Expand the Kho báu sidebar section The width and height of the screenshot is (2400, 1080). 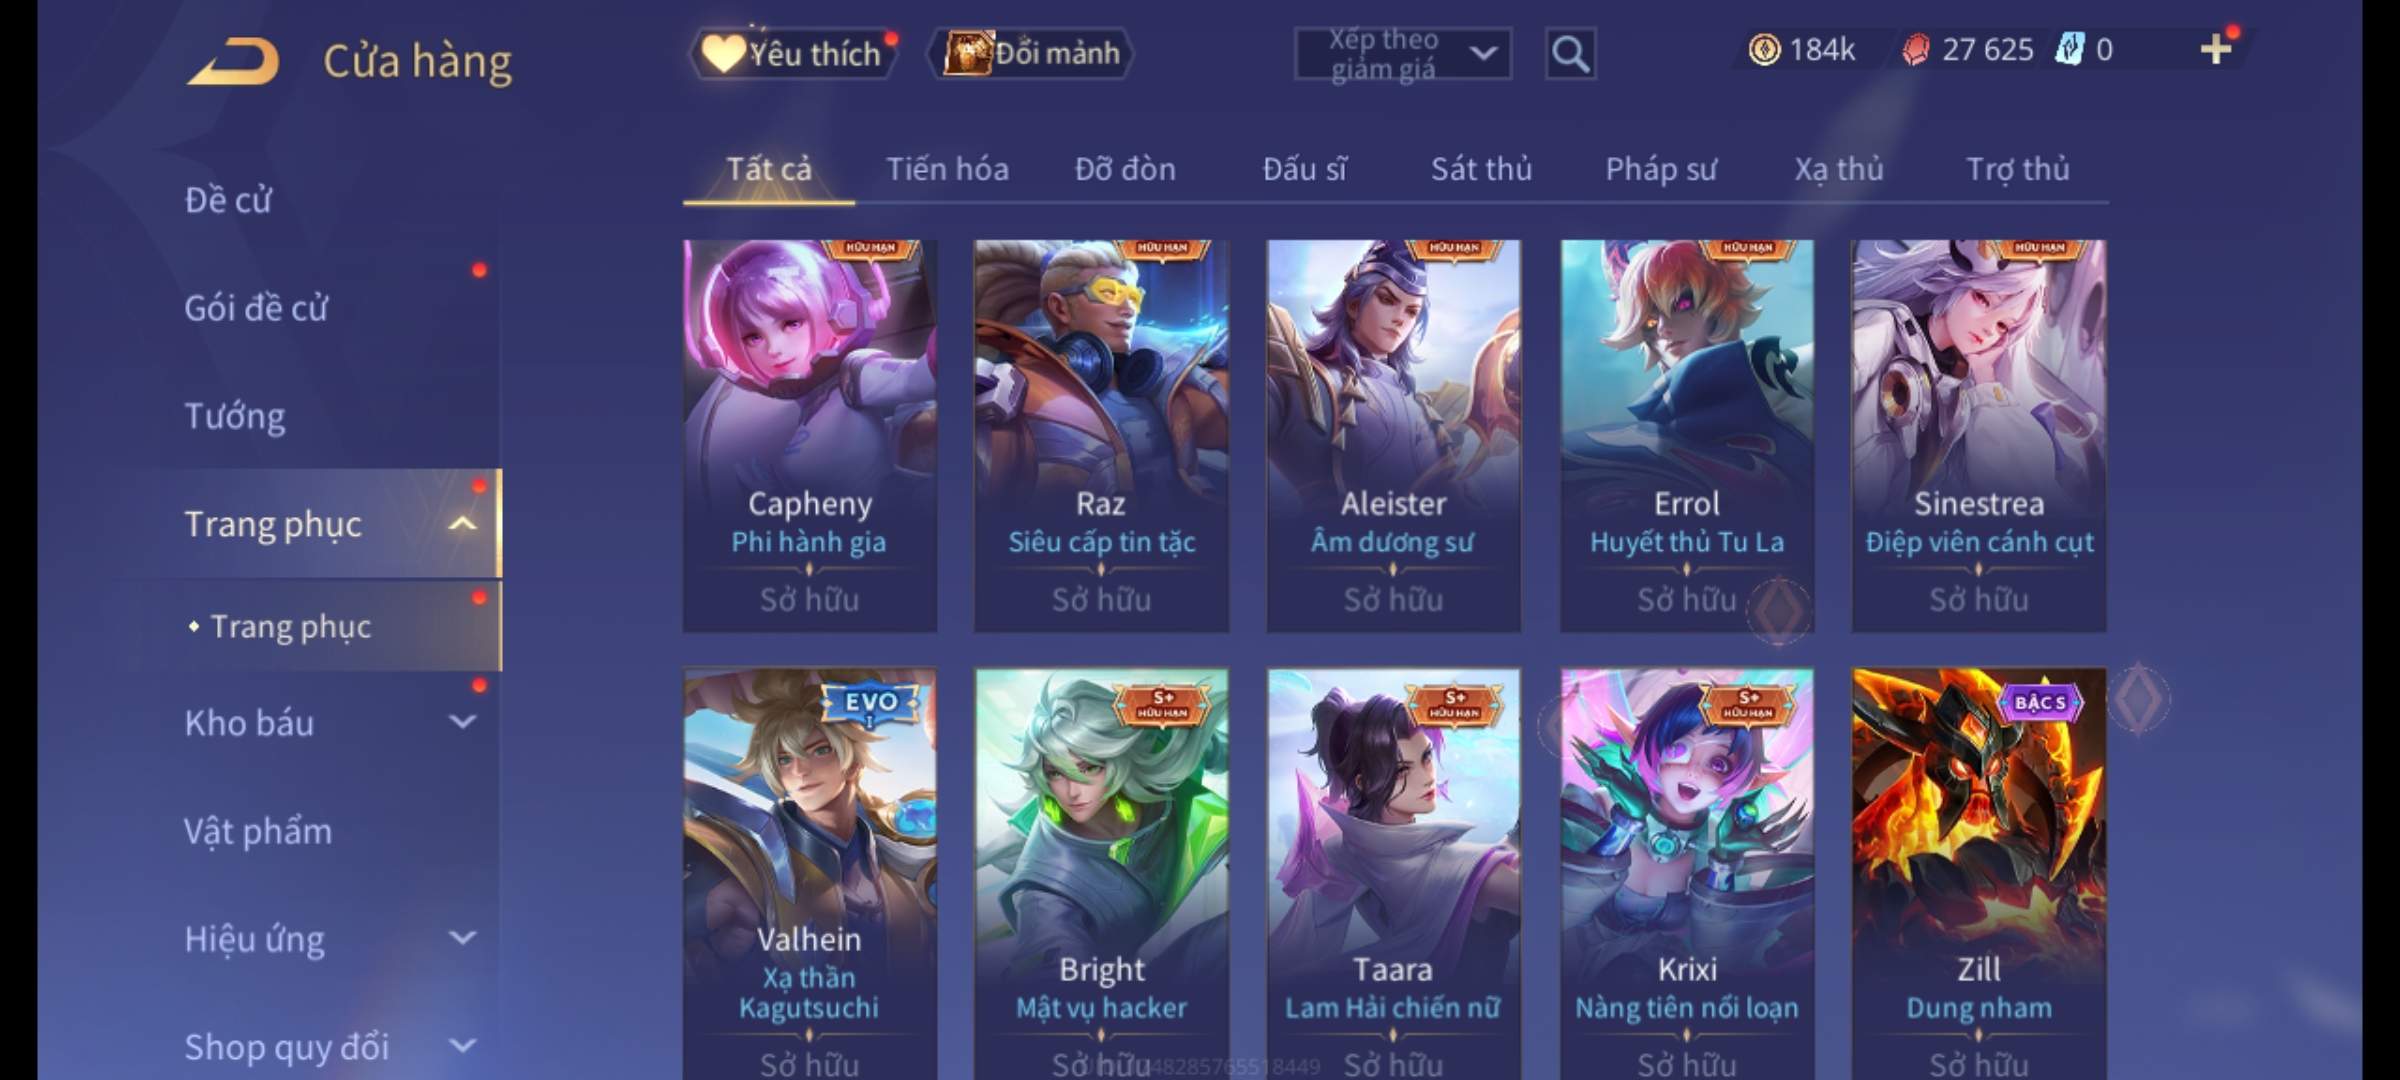(x=462, y=722)
